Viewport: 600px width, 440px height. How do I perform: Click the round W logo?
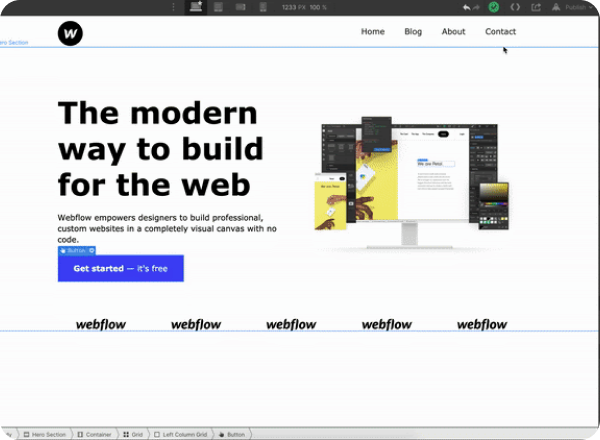click(x=70, y=33)
